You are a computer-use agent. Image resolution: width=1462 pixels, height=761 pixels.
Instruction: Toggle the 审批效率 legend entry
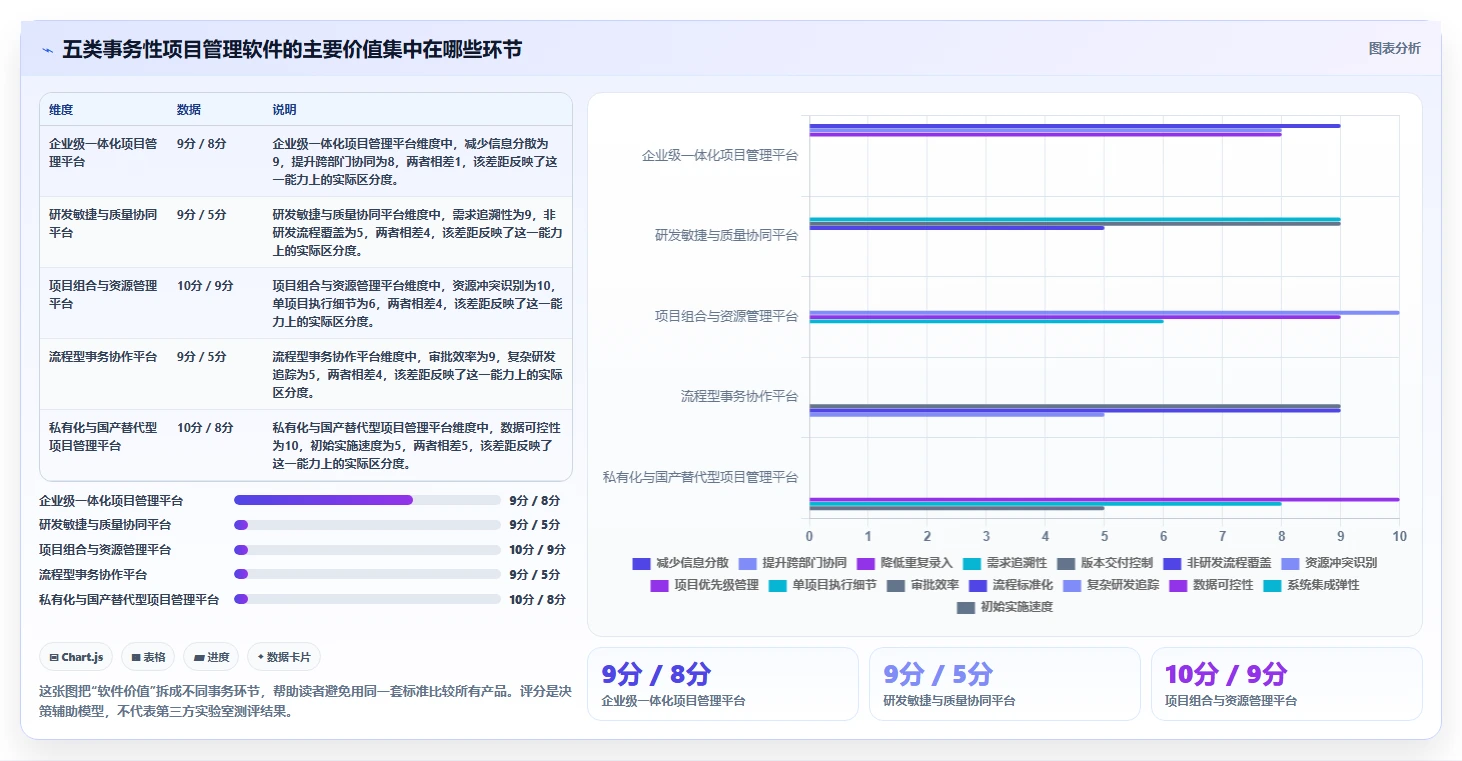[x=923, y=585]
